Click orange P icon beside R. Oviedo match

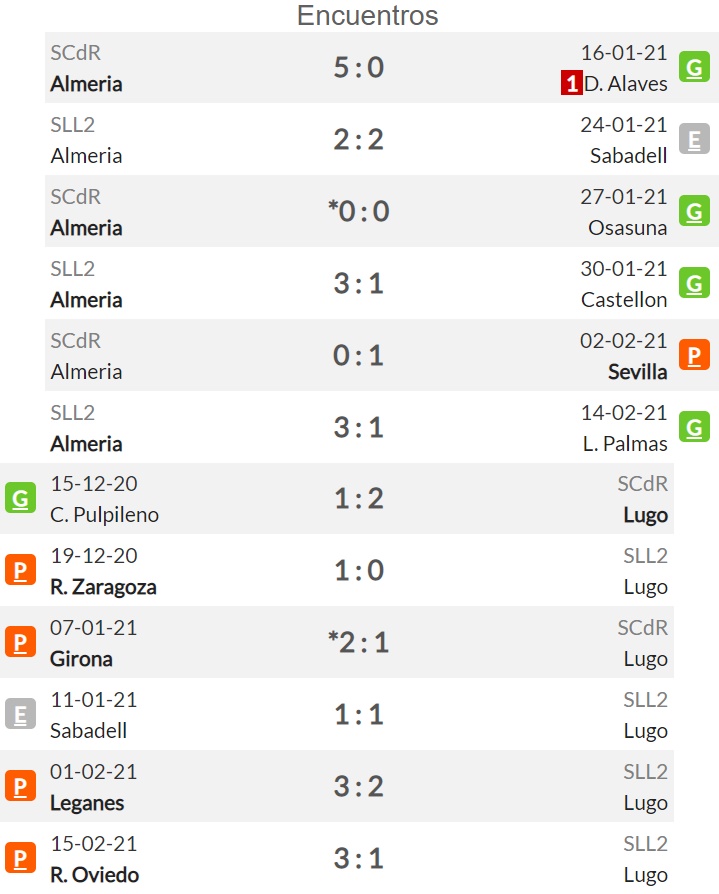tap(21, 858)
